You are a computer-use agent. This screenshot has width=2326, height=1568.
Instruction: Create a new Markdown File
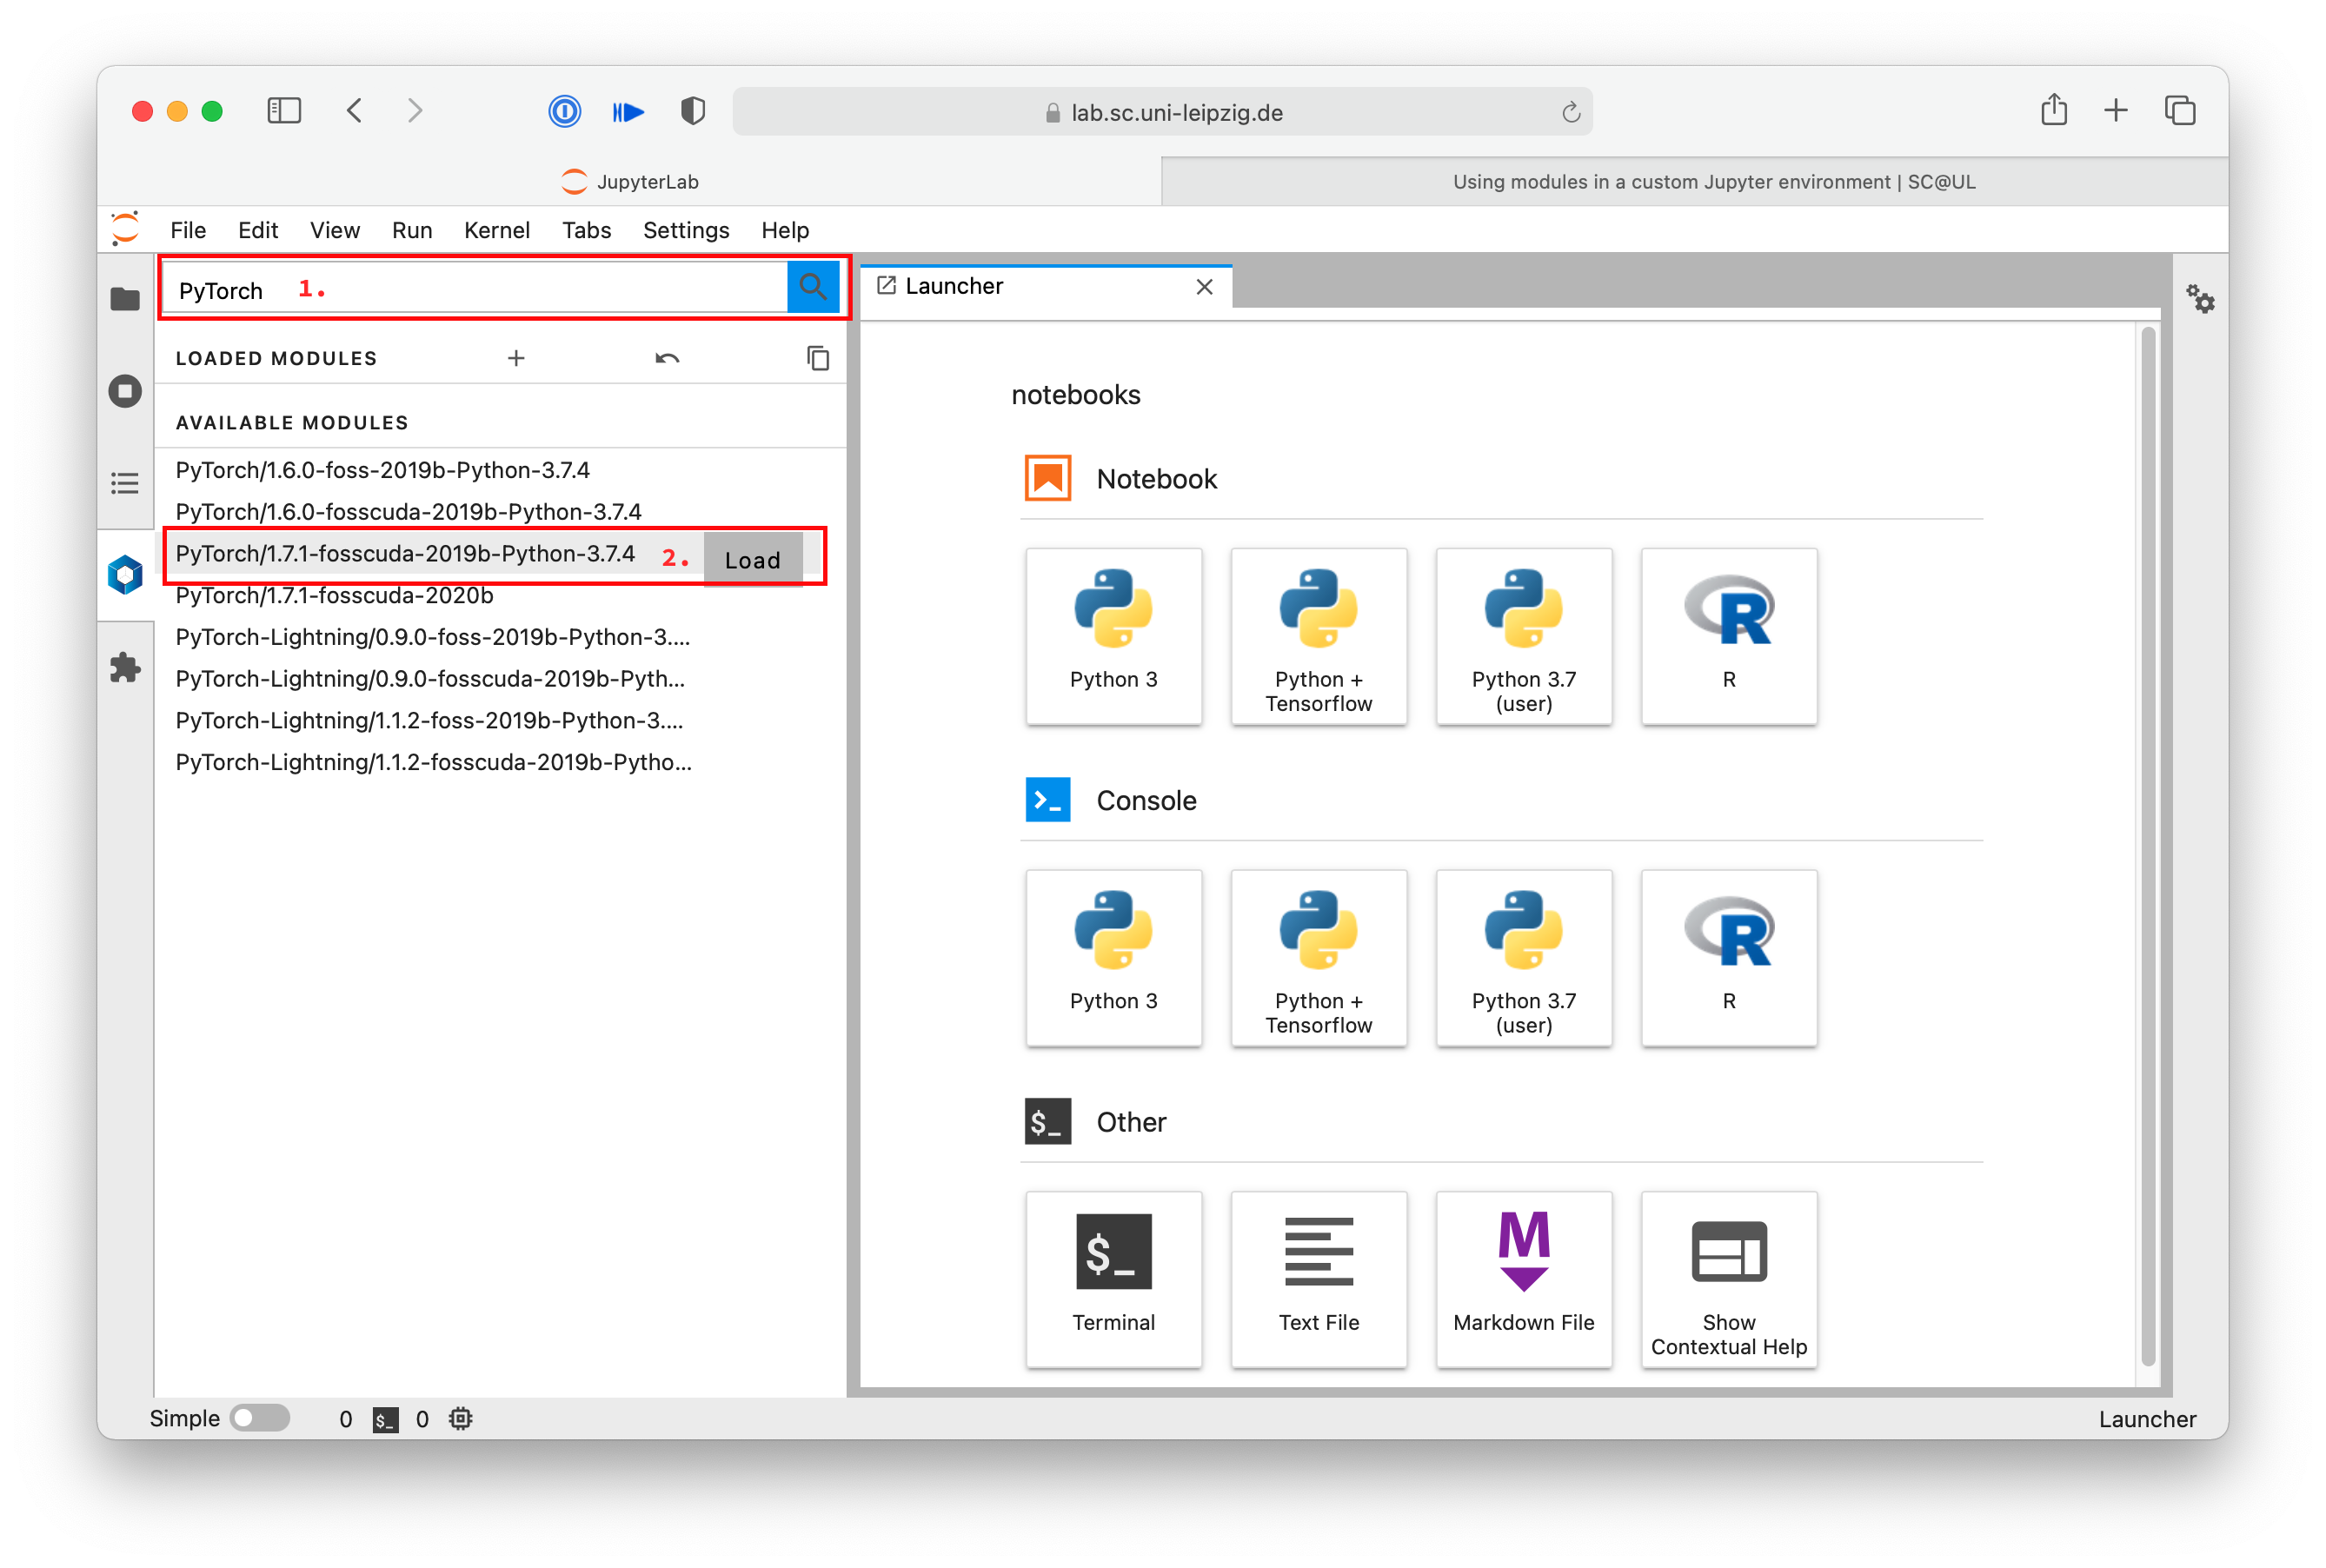pyautogui.click(x=1523, y=1279)
